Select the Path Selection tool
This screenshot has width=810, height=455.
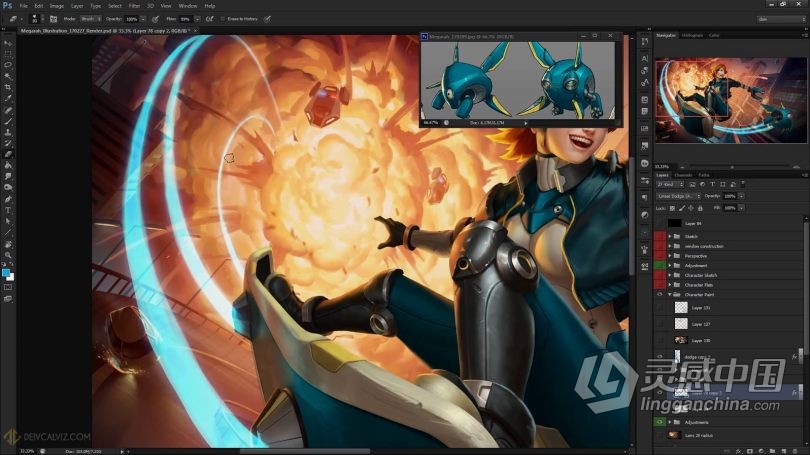click(8, 221)
